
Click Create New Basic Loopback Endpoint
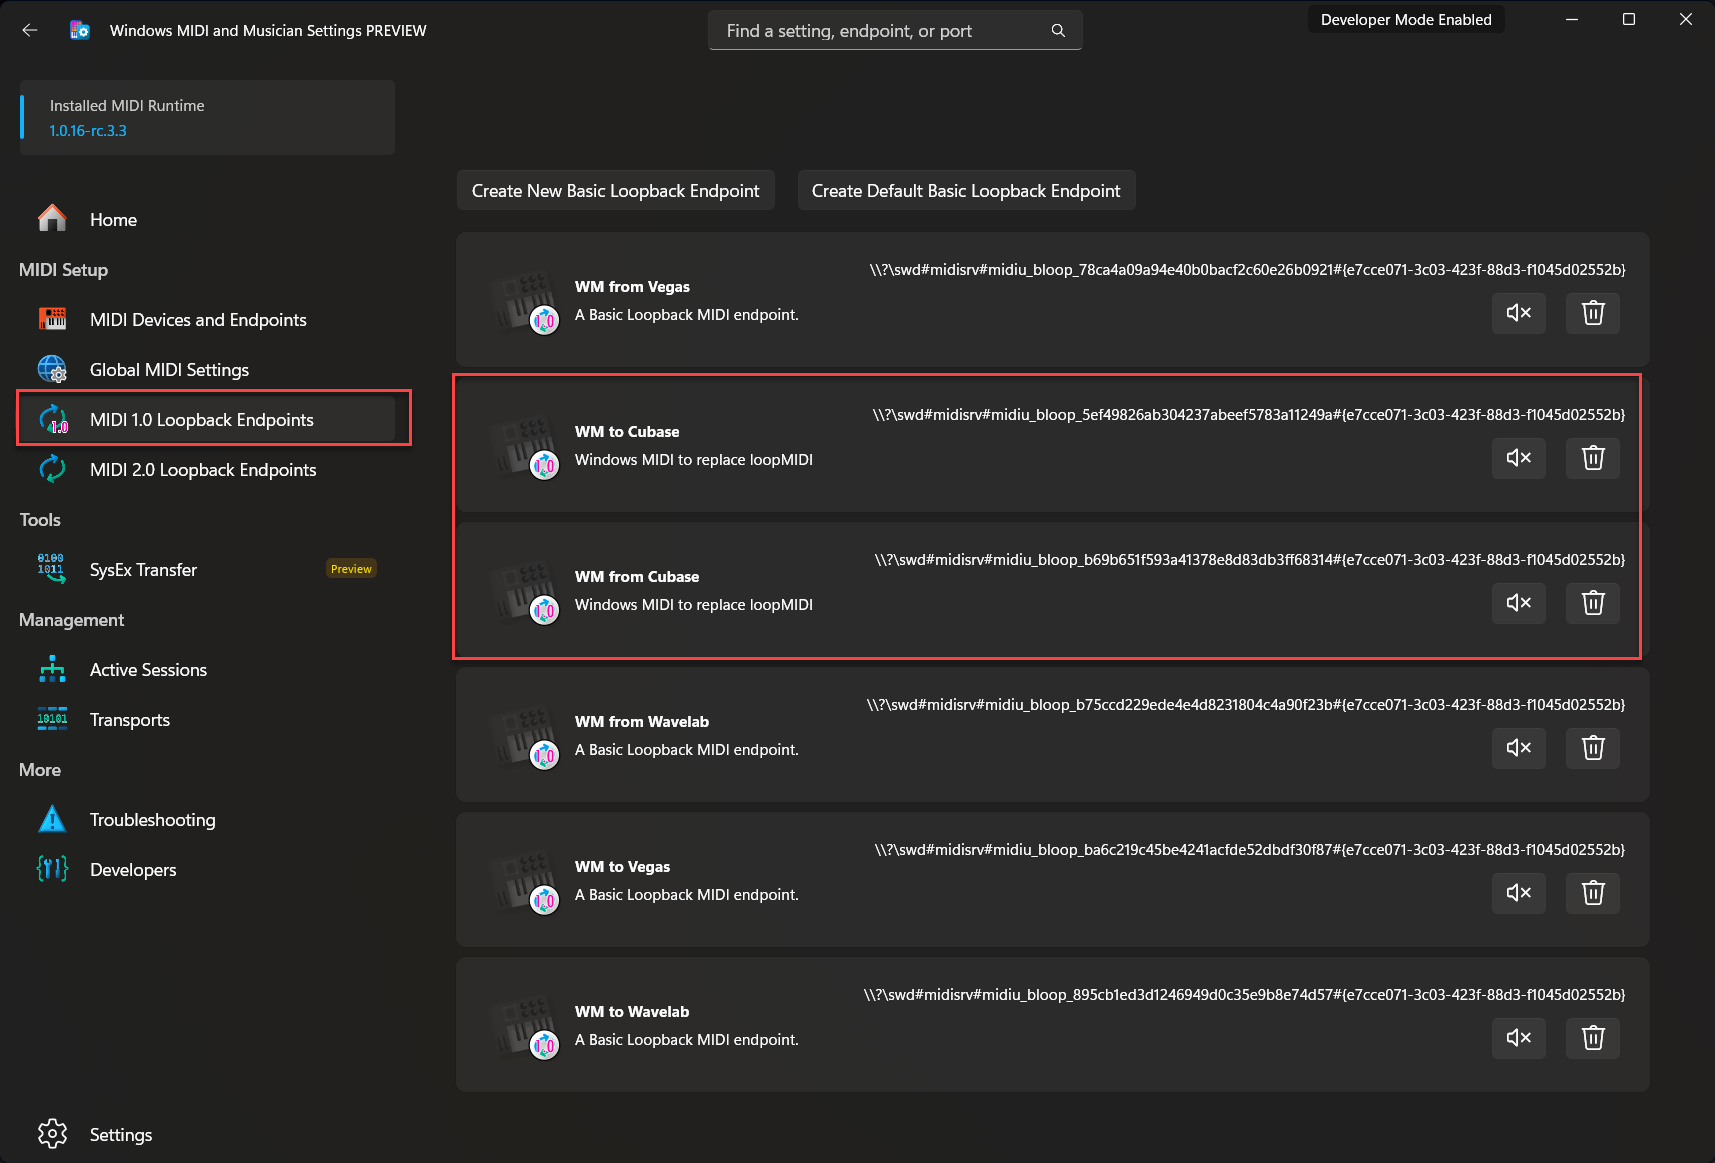[616, 191]
